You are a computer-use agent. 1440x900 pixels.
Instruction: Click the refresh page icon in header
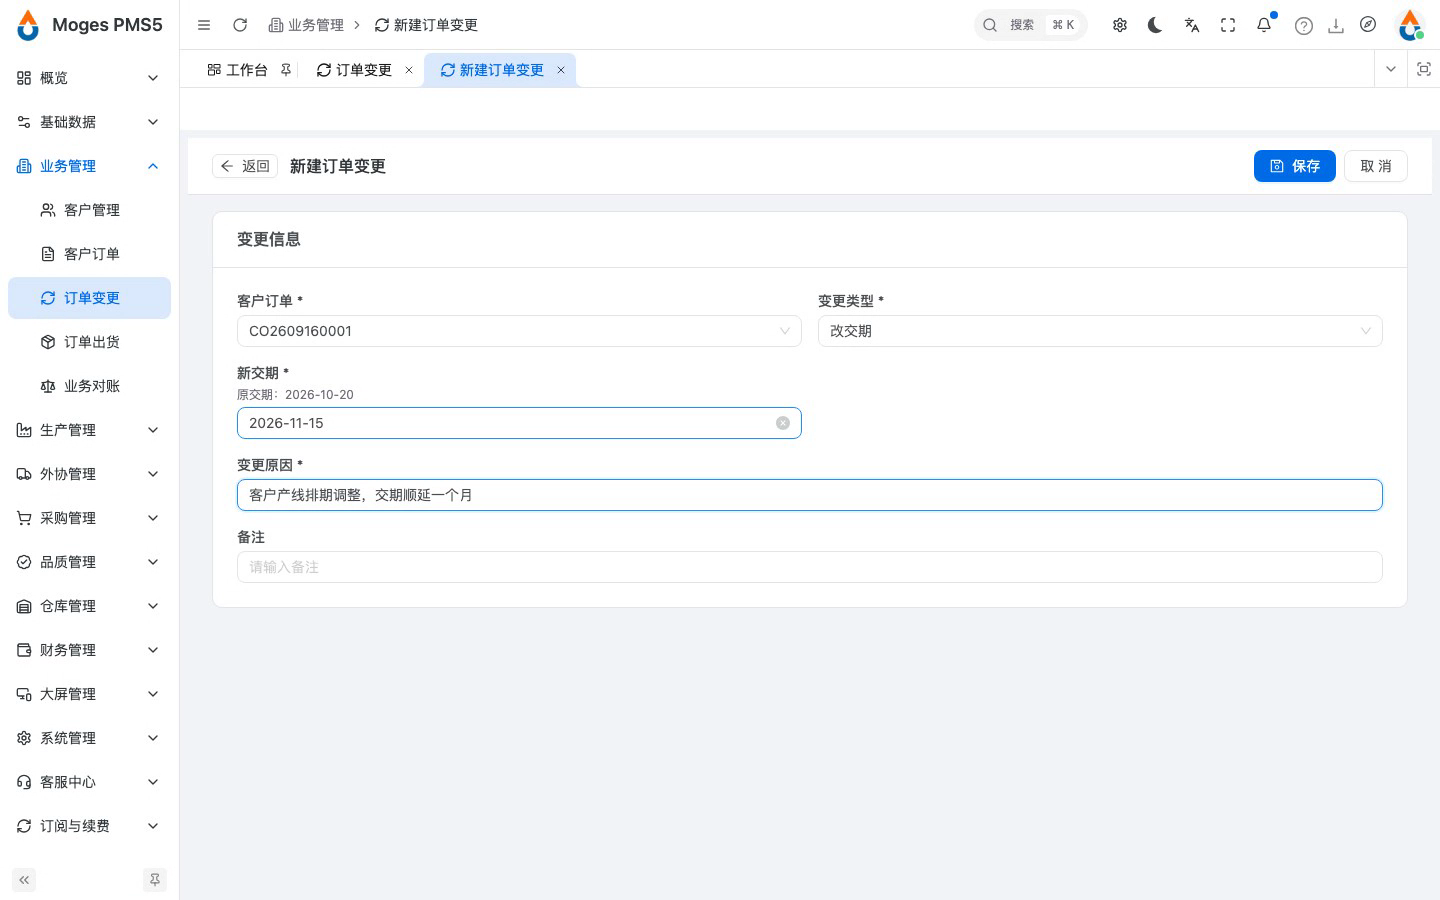(240, 25)
